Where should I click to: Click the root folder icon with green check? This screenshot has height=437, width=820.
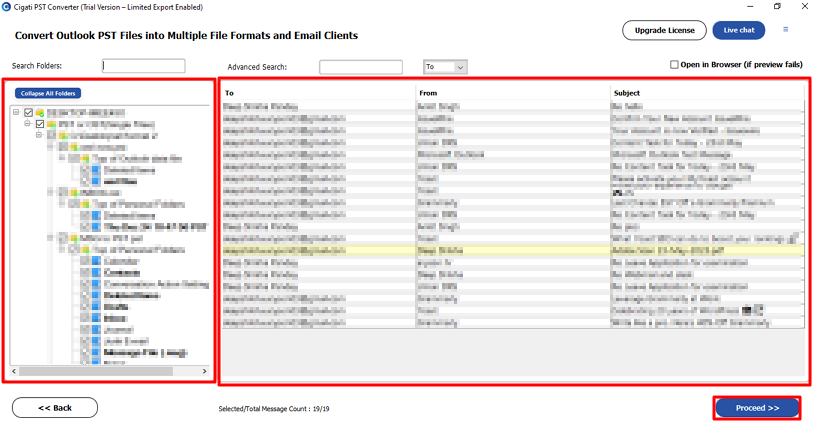[40, 112]
